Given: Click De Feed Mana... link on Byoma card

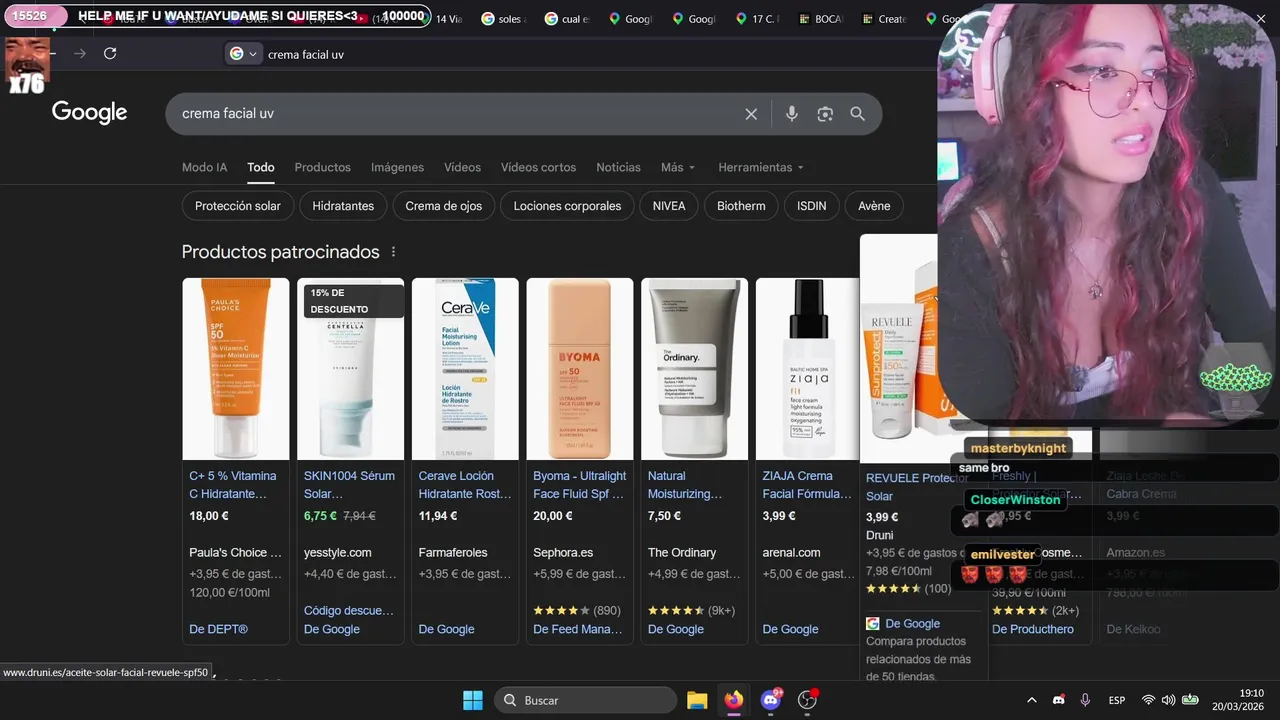Looking at the screenshot, I should 578,629.
